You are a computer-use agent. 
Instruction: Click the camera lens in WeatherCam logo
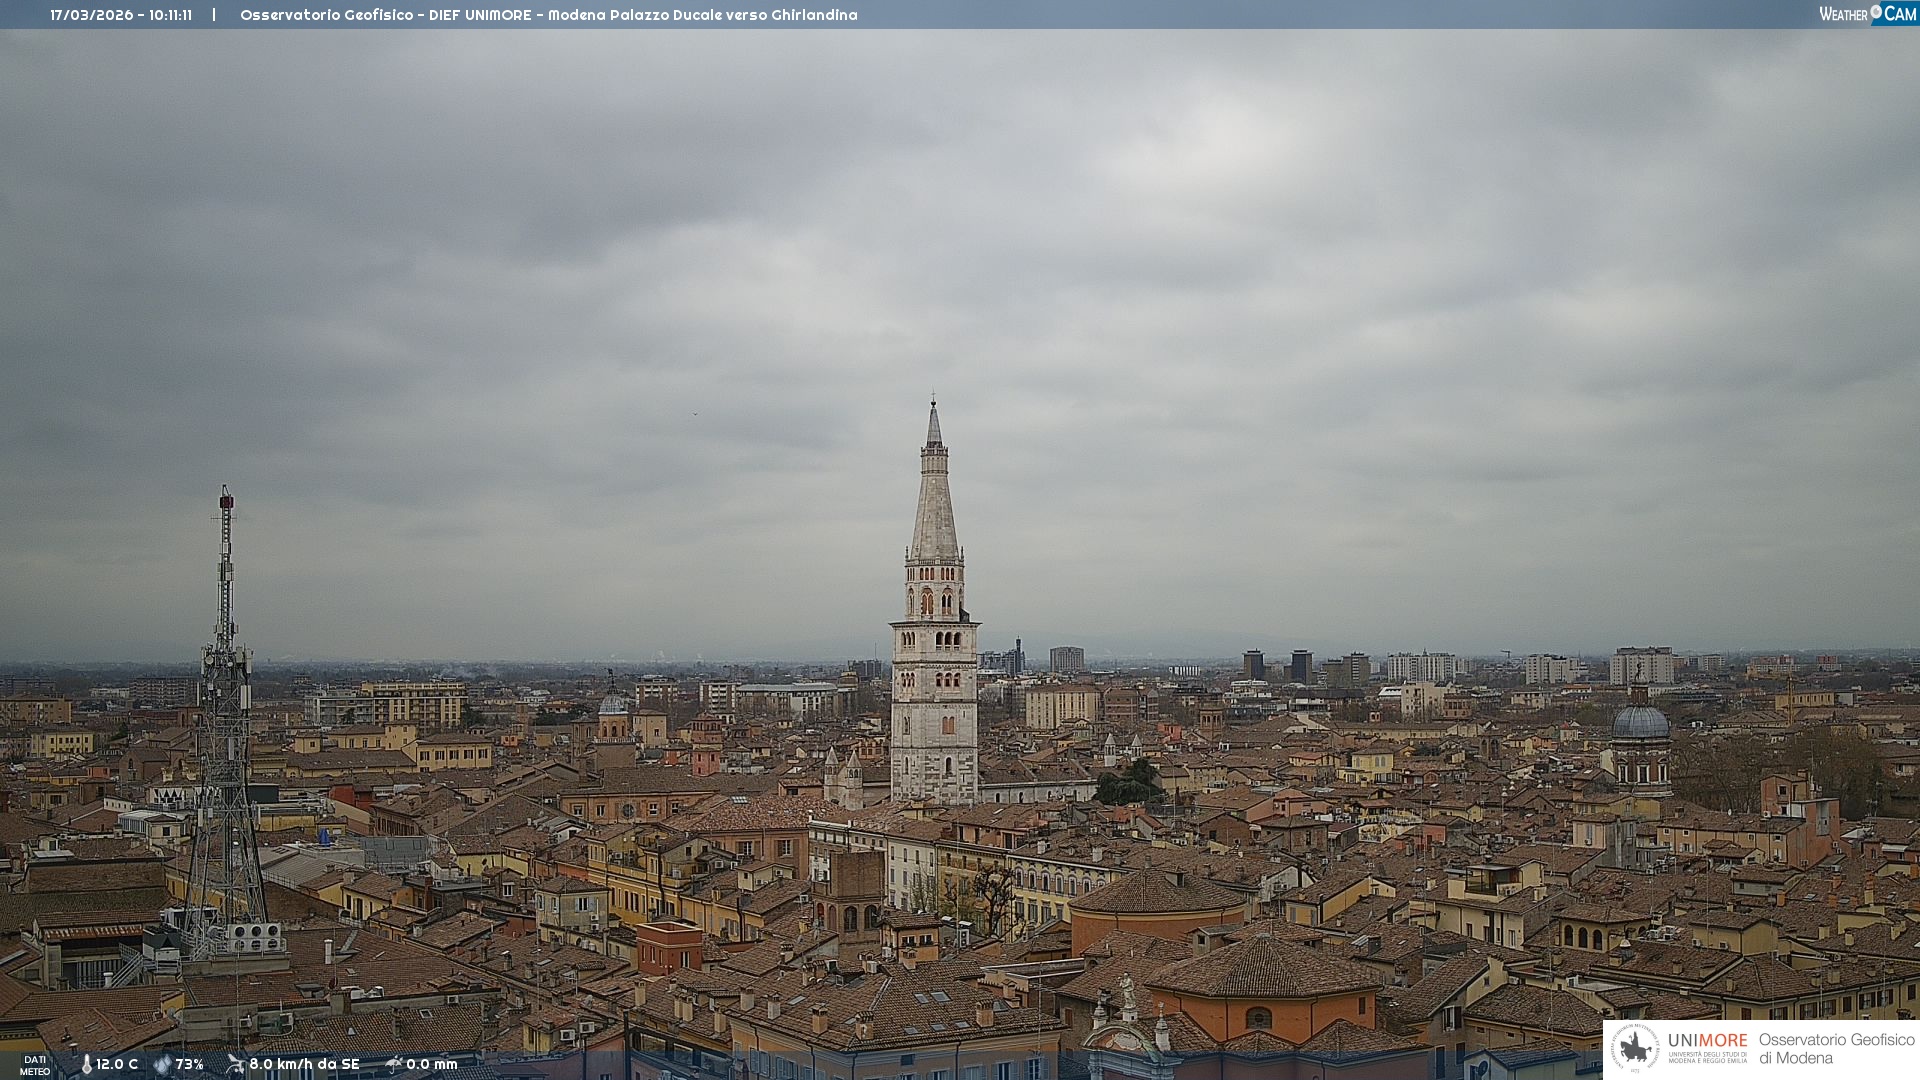point(1876,12)
